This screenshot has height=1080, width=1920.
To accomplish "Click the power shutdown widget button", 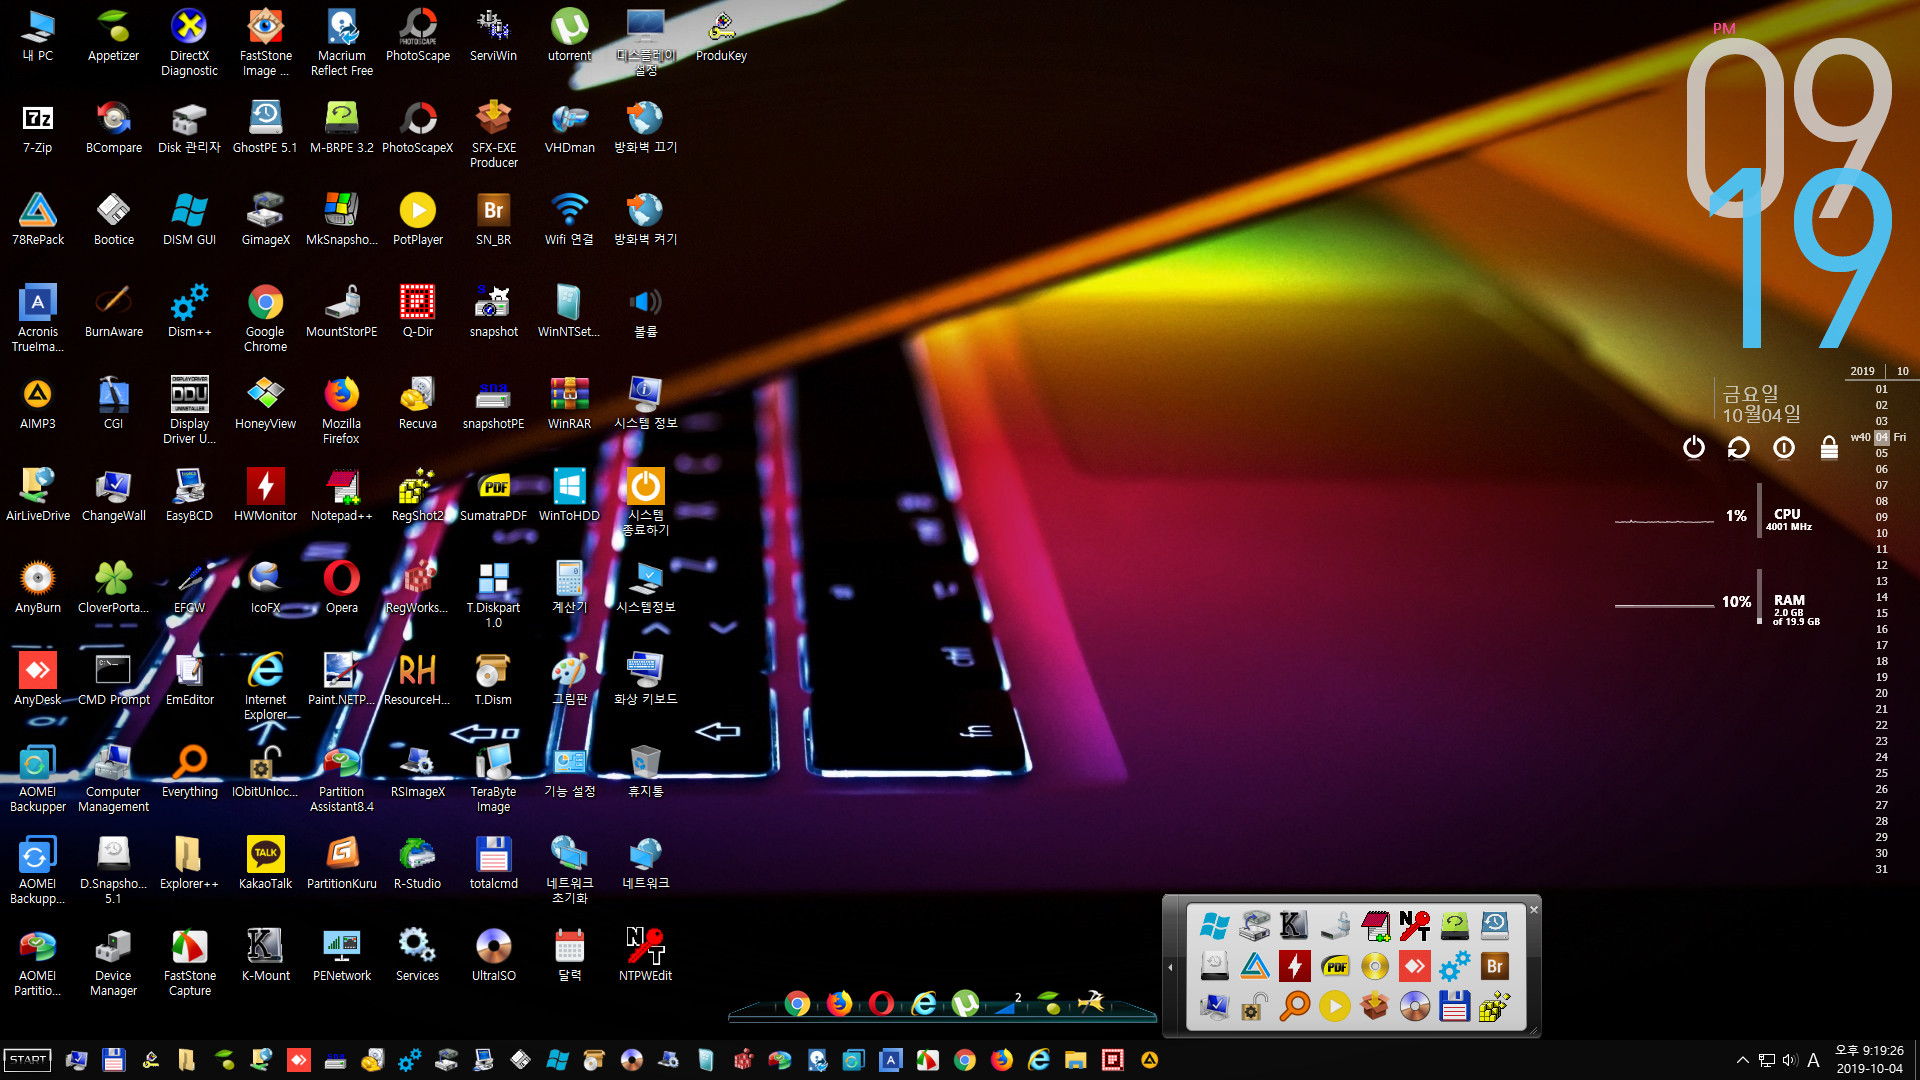I will click(x=1693, y=447).
